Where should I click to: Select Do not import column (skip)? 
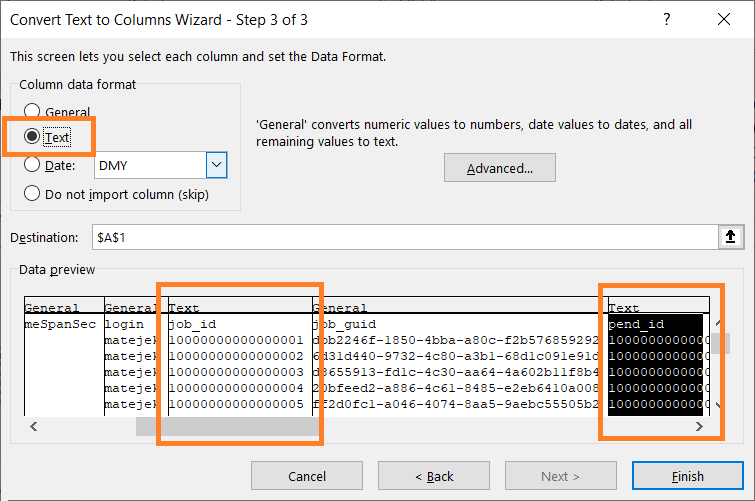(33, 193)
